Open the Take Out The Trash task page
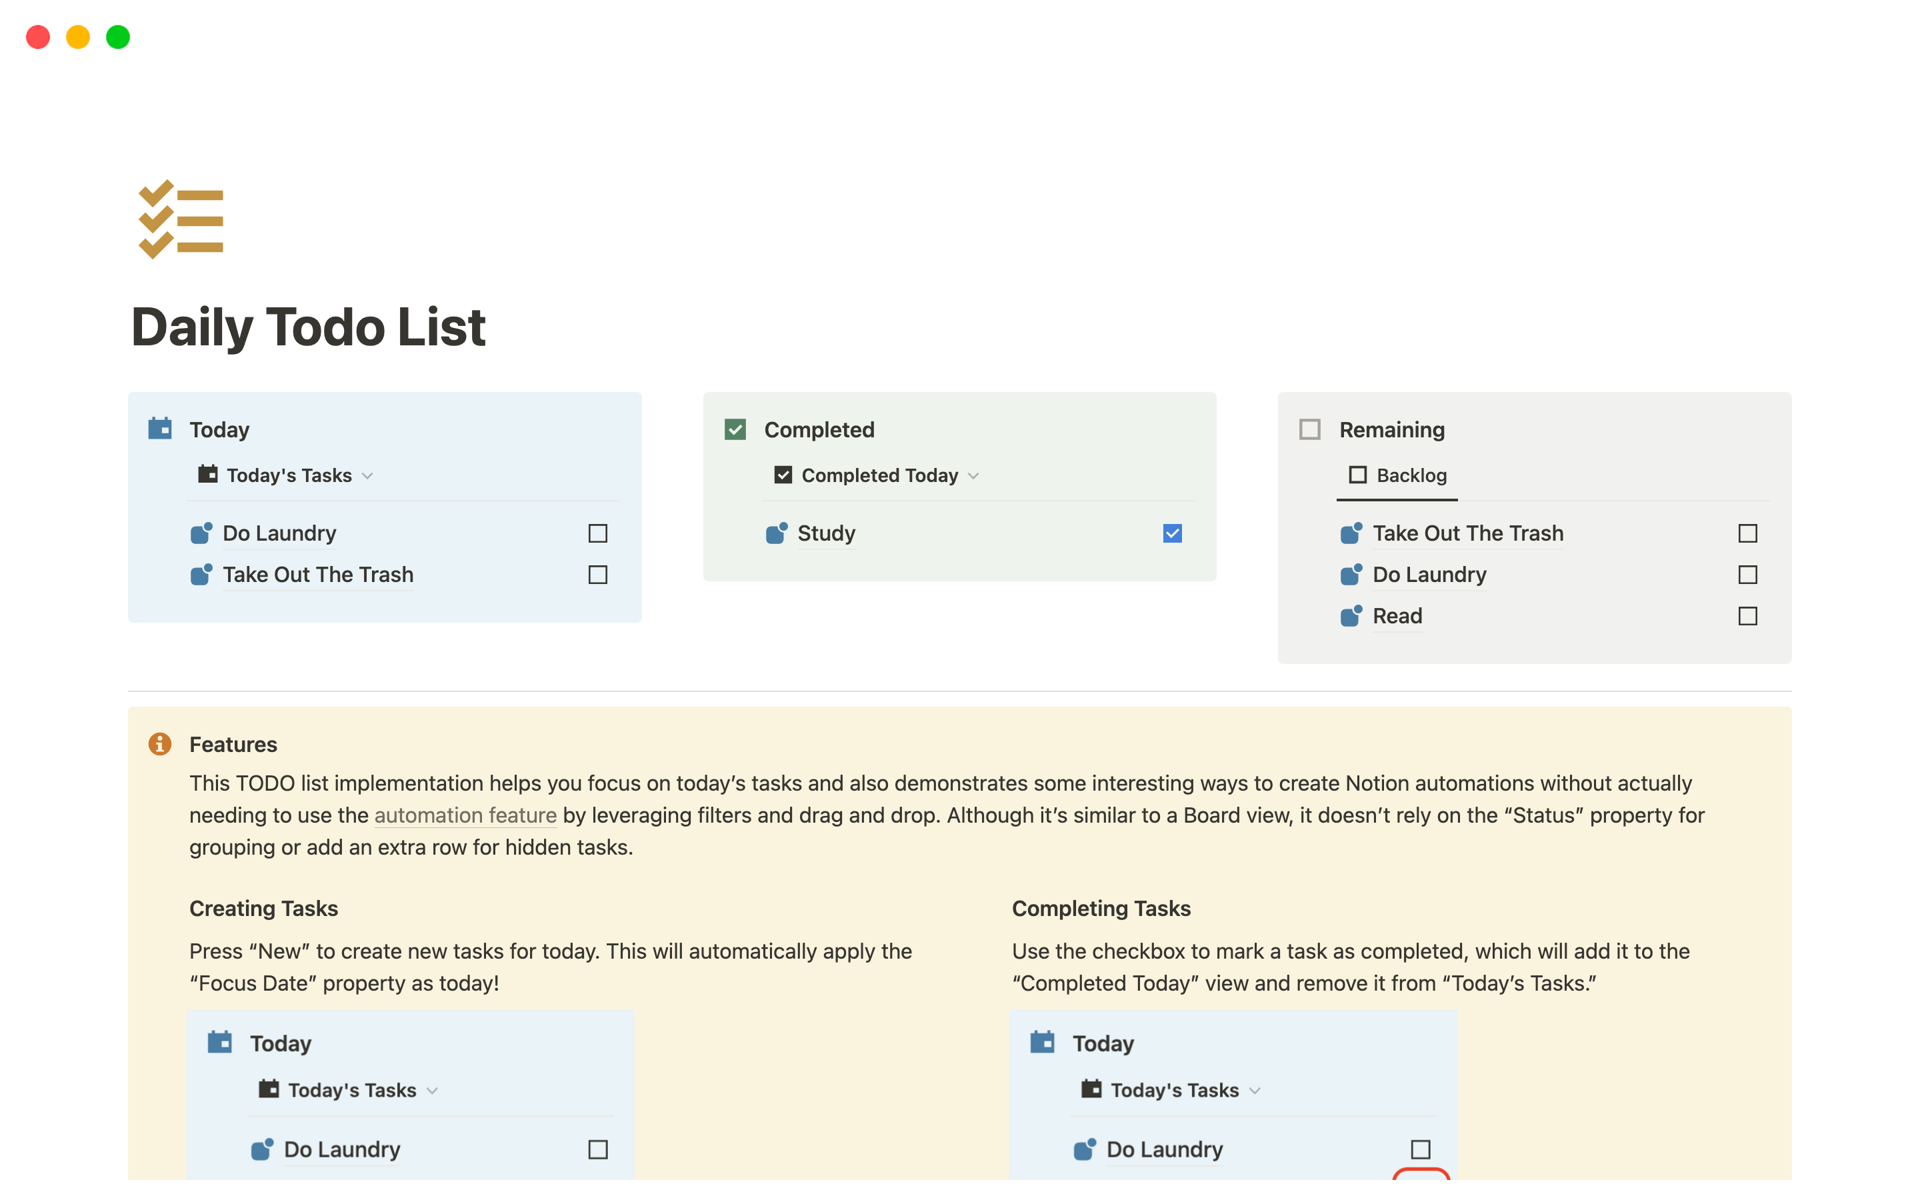Viewport: 1920px width, 1200px height. click(x=317, y=574)
